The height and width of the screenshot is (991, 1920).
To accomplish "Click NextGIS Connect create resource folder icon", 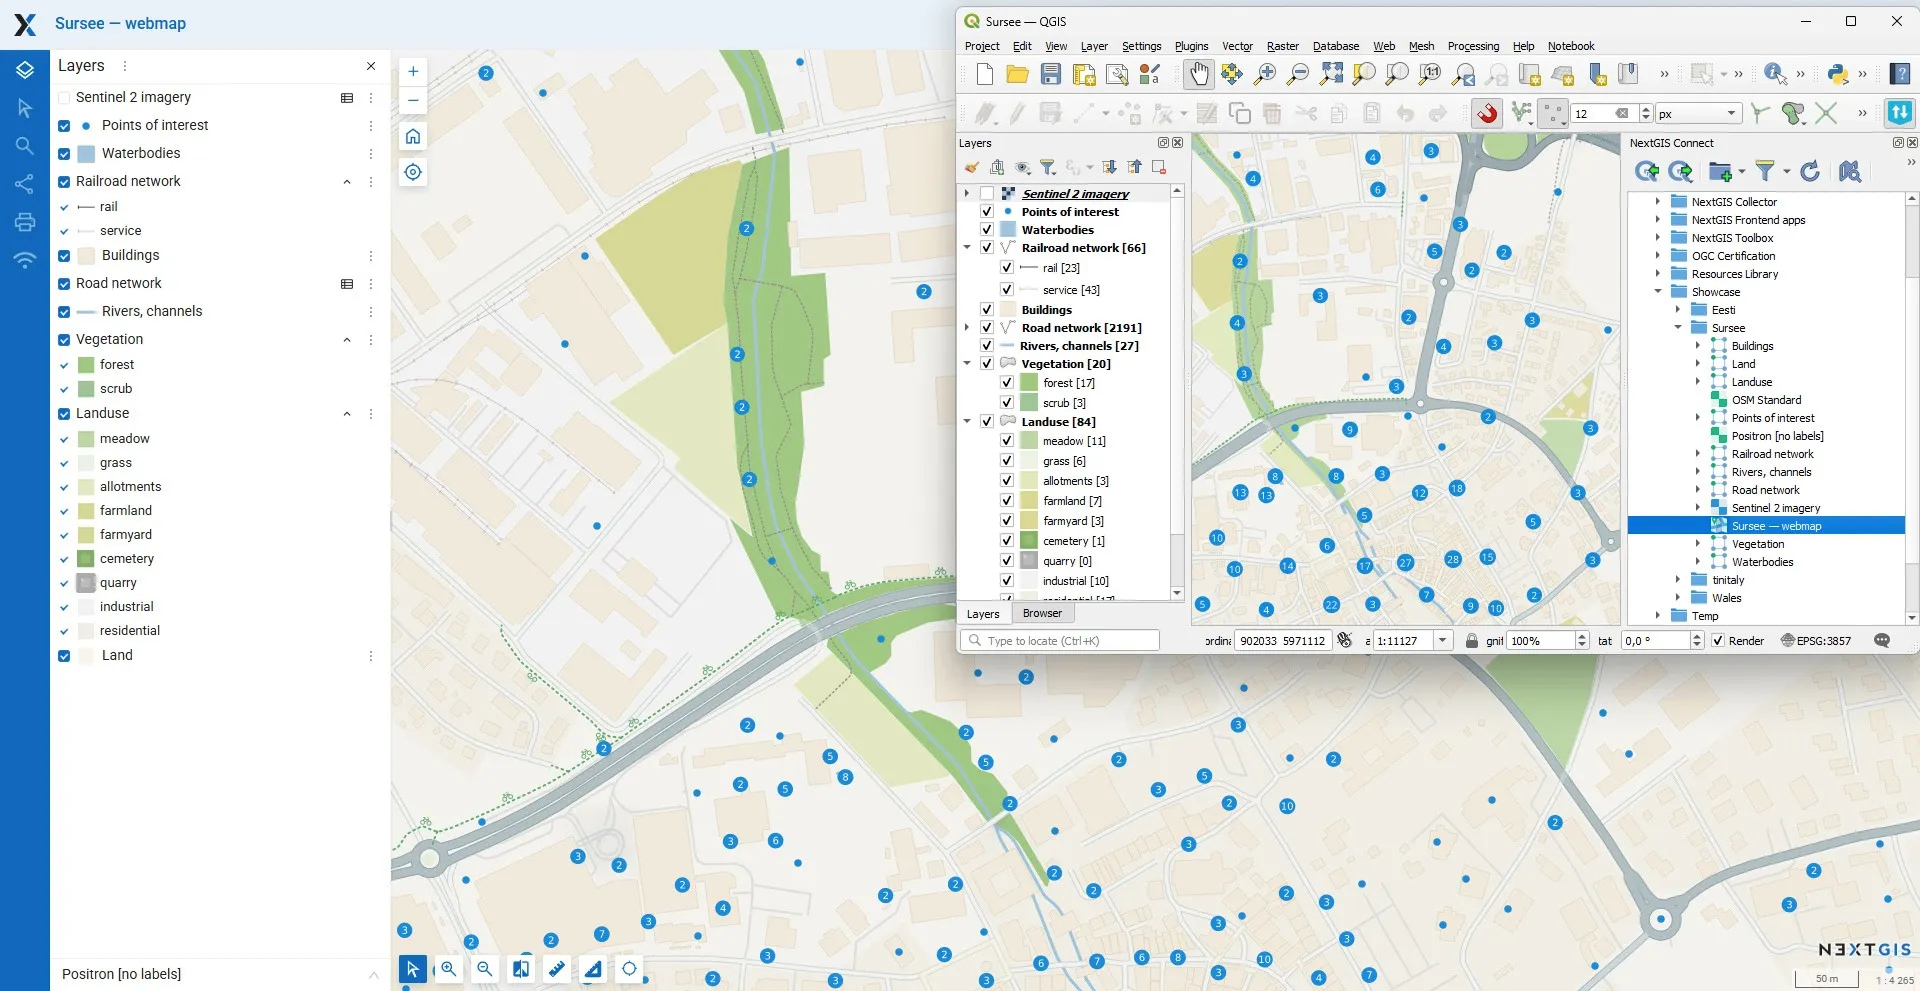I will 1721,172.
